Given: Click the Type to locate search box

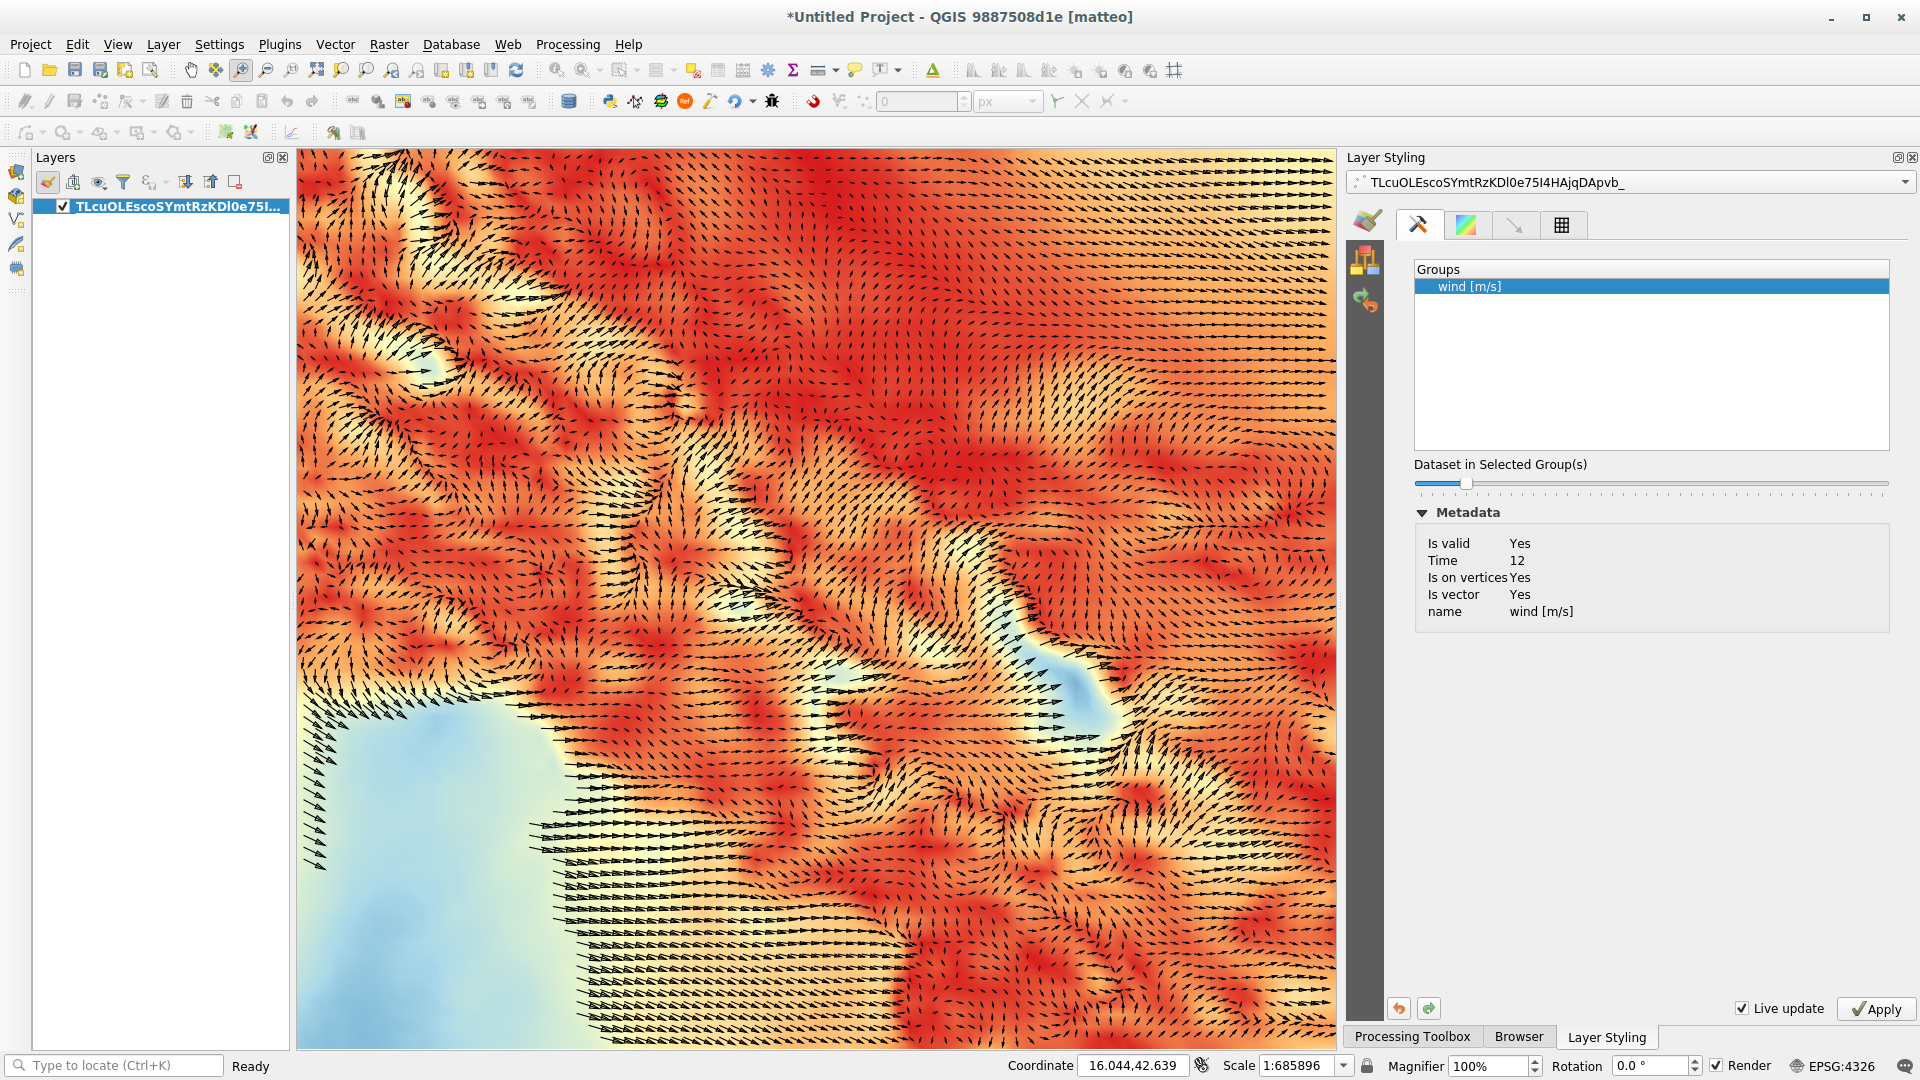Looking at the screenshot, I should (x=114, y=1066).
